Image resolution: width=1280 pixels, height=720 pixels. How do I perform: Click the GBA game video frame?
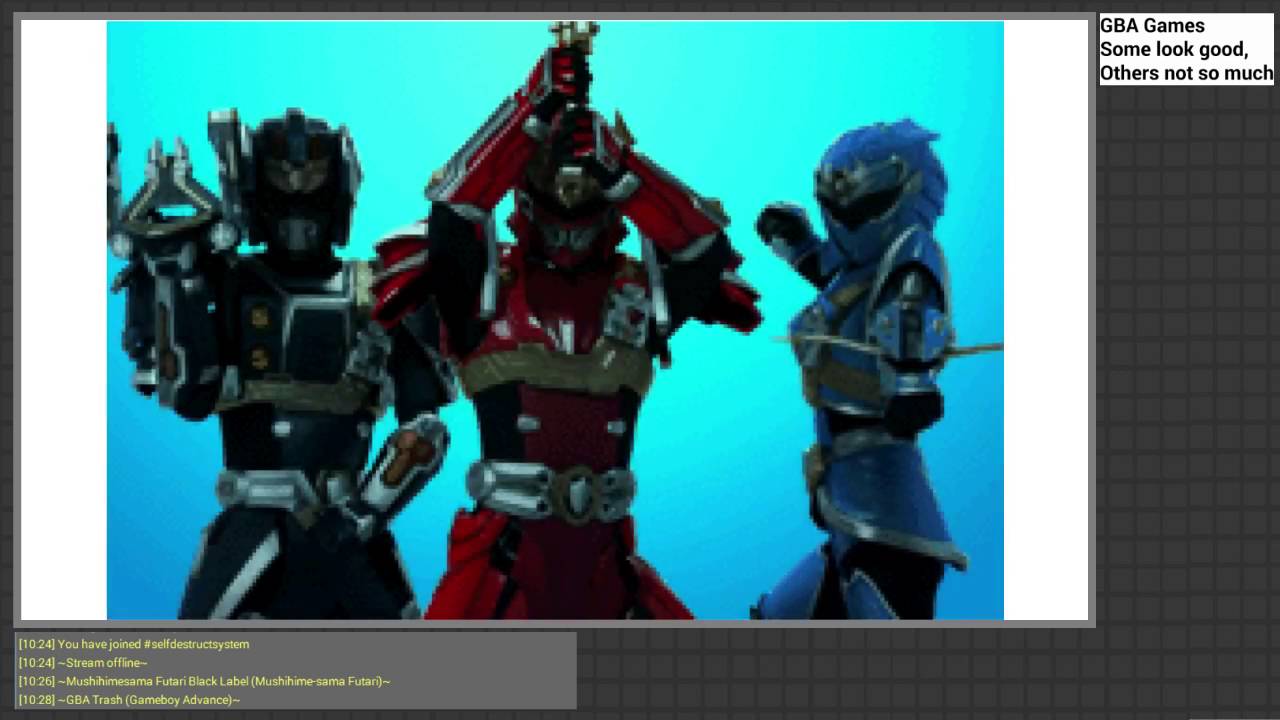click(555, 320)
